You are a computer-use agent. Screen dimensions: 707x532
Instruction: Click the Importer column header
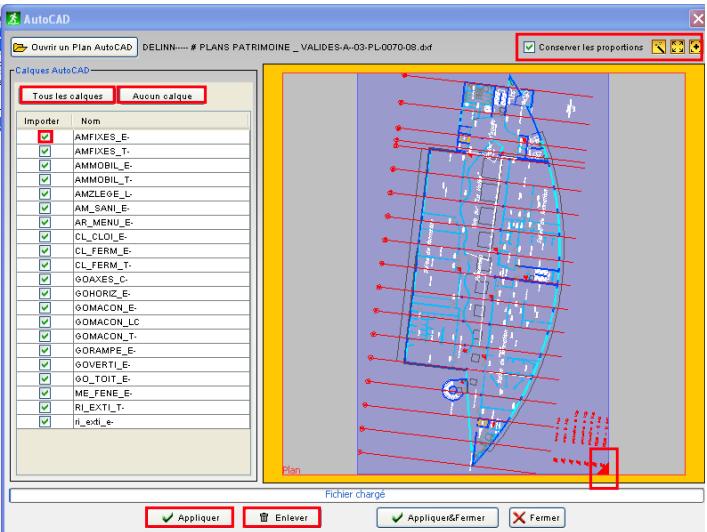tap(44, 121)
